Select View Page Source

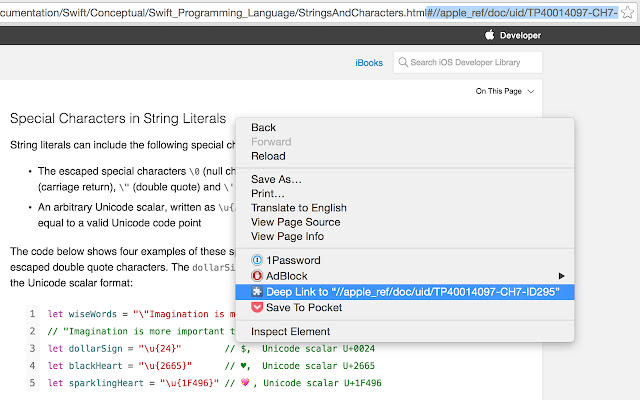pyautogui.click(x=295, y=222)
